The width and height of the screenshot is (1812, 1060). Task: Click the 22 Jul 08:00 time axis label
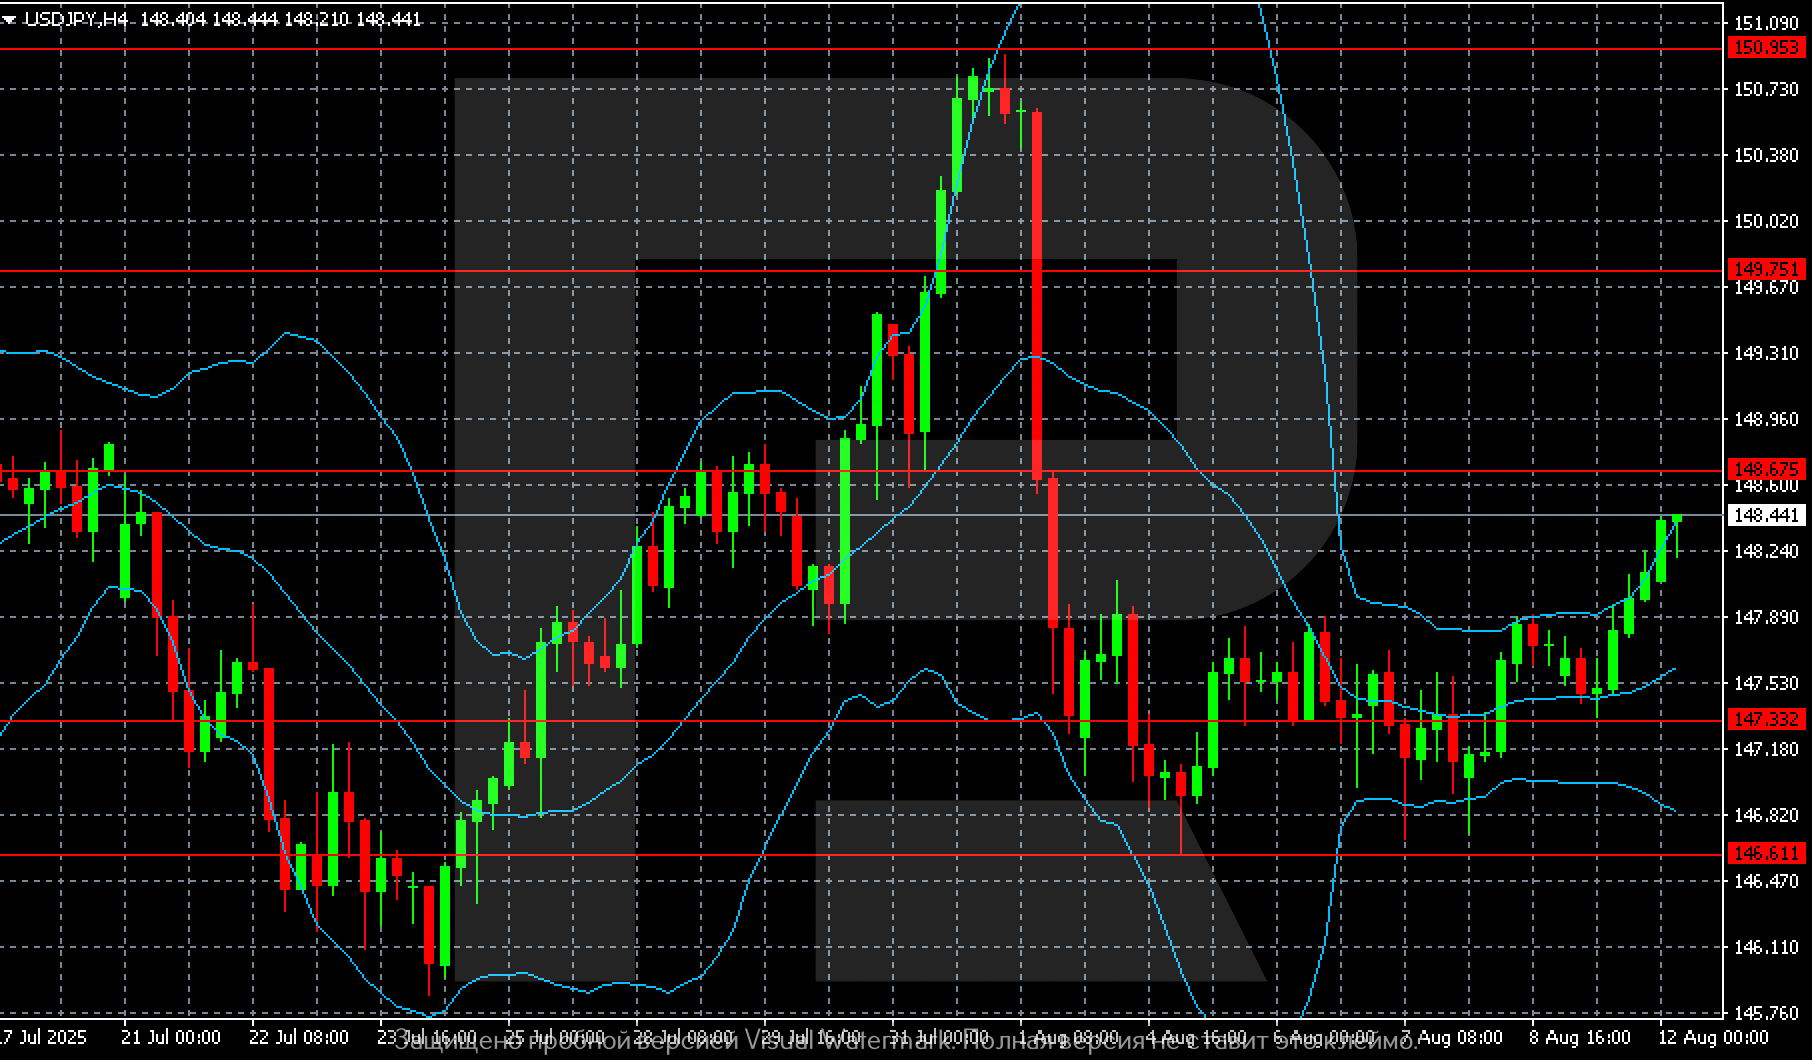pyautogui.click(x=298, y=1037)
